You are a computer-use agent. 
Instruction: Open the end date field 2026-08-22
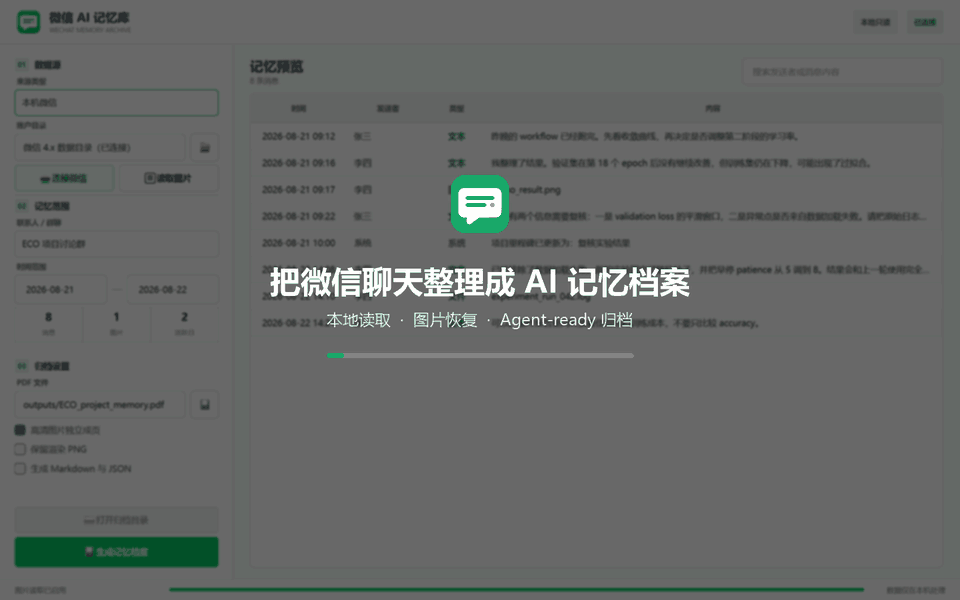173,290
